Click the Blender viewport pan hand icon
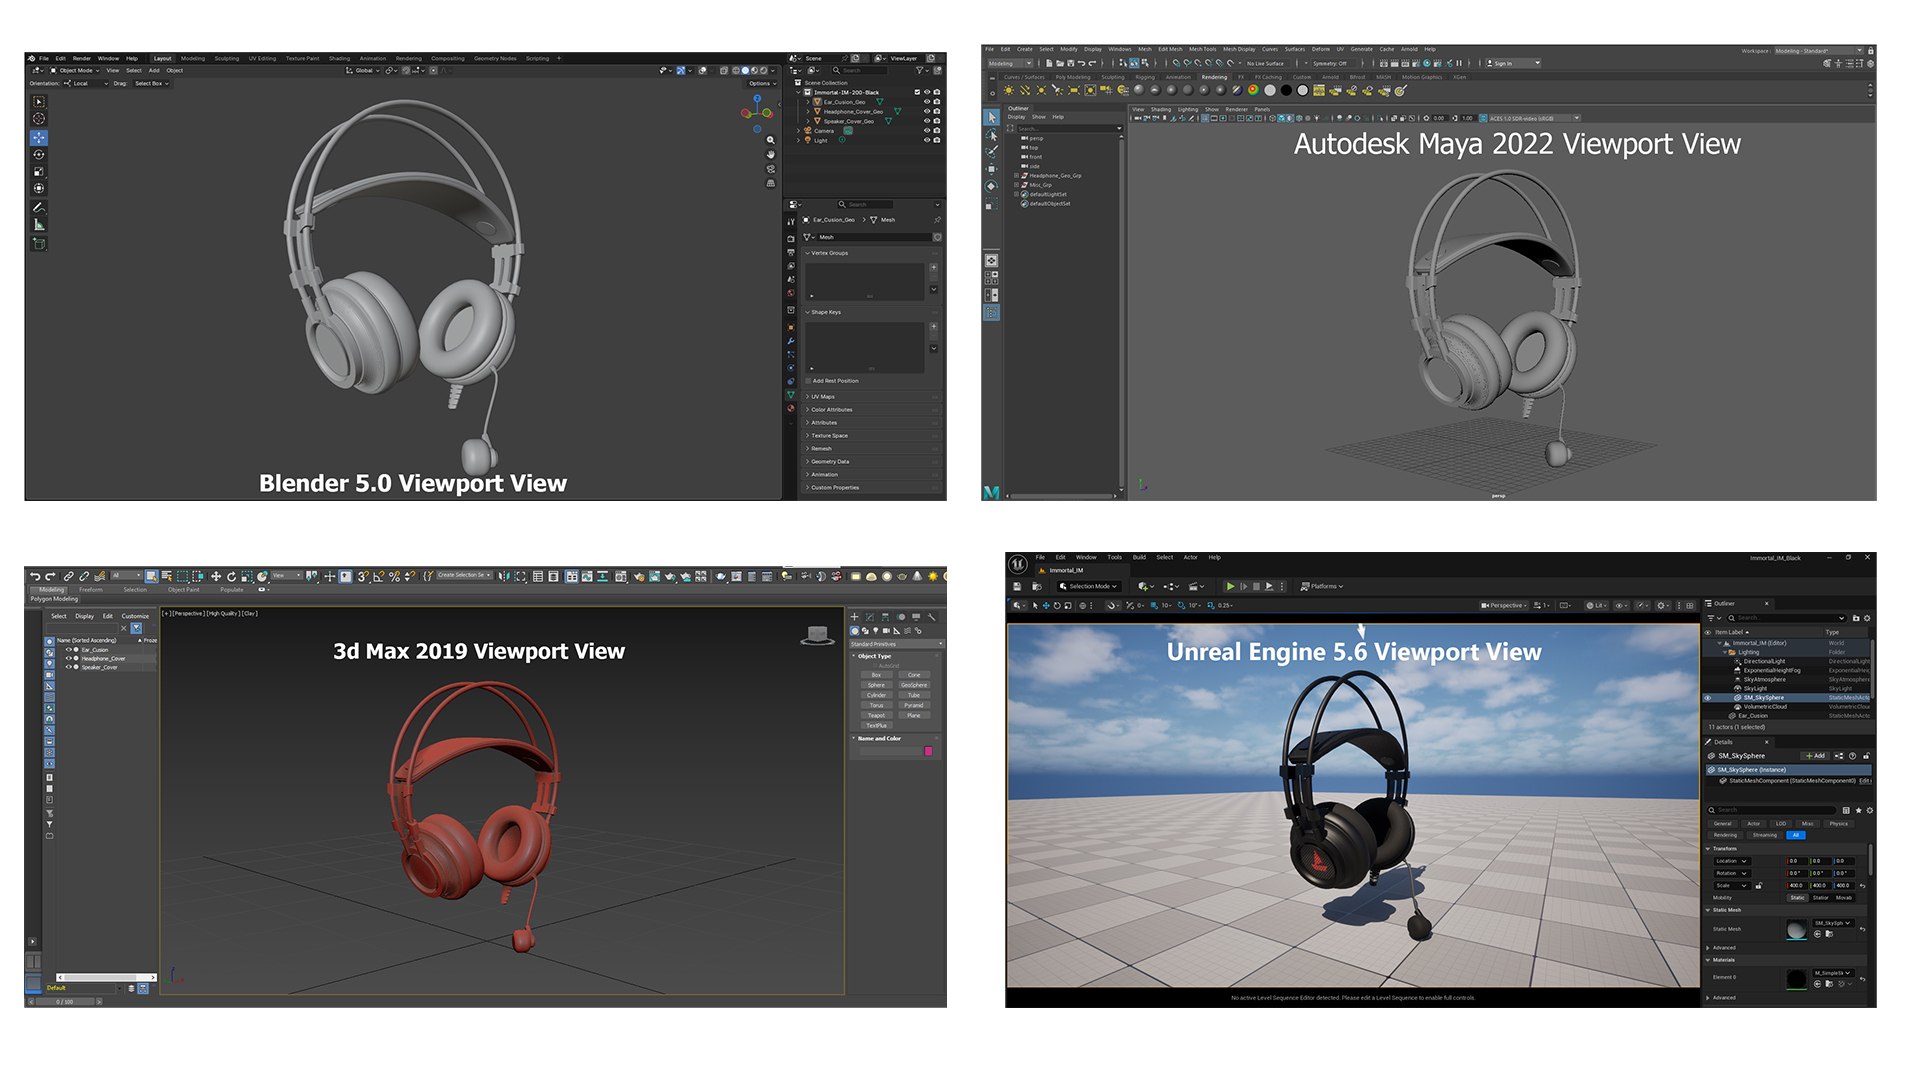Viewport: 1920px width, 1080px height. pyautogui.click(x=770, y=155)
